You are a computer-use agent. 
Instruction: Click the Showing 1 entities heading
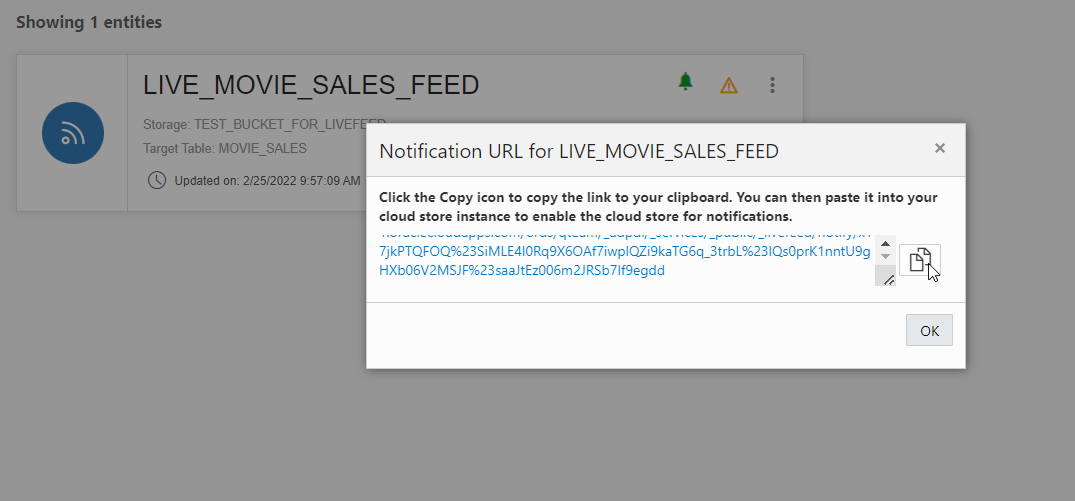pyautogui.click(x=89, y=22)
